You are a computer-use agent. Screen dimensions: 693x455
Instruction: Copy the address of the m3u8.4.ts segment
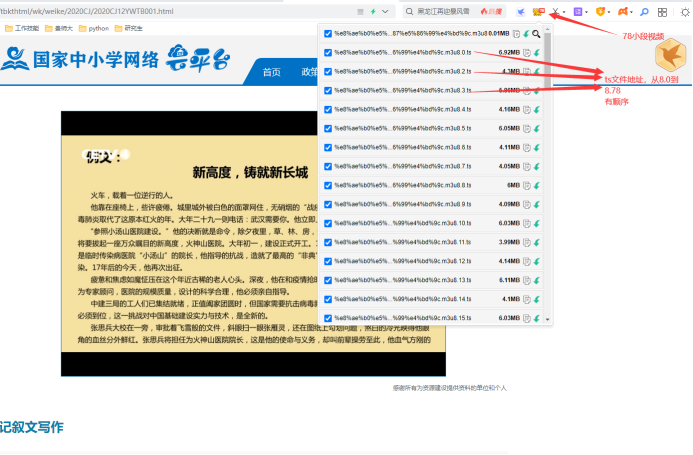tap(527, 110)
